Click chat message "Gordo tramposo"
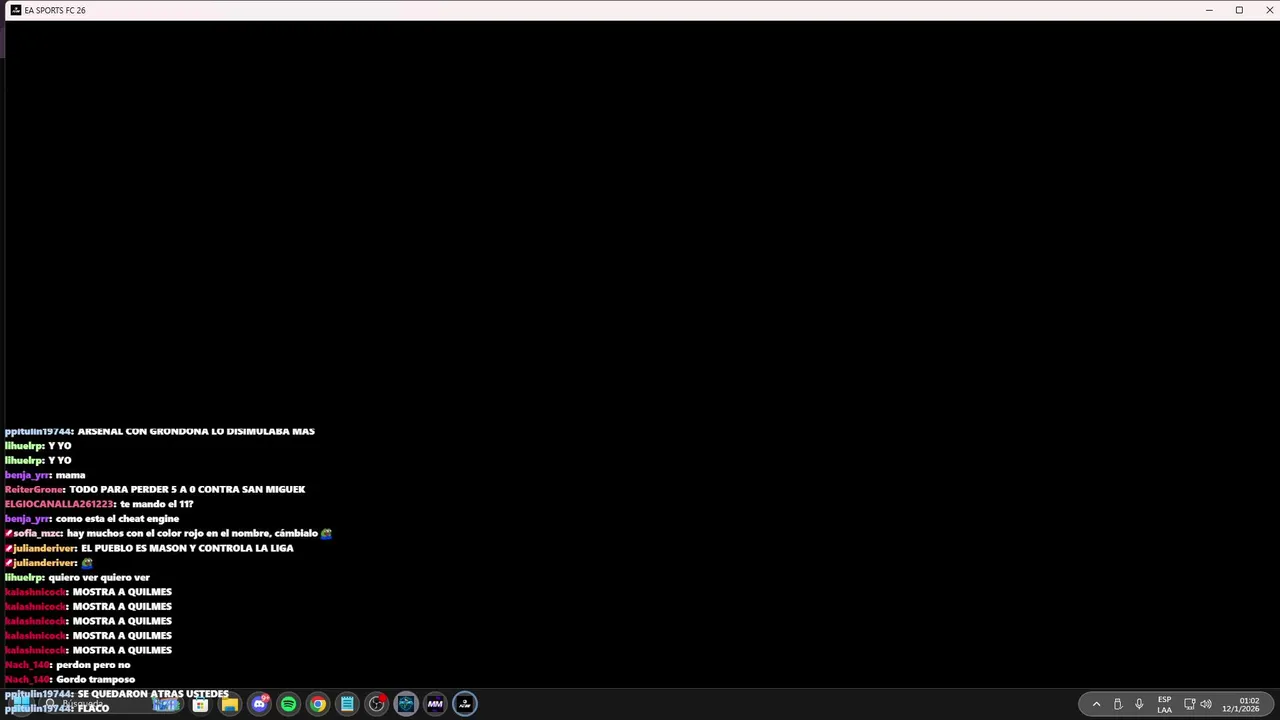 (95, 679)
